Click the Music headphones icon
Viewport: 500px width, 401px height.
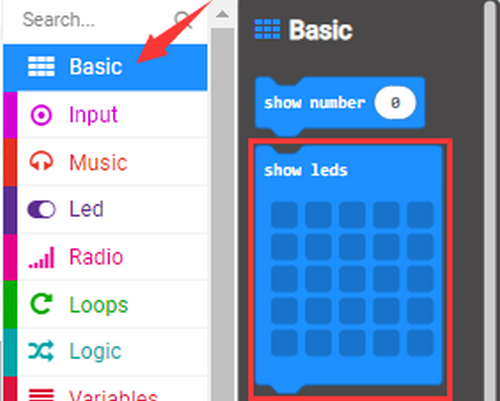tap(41, 161)
